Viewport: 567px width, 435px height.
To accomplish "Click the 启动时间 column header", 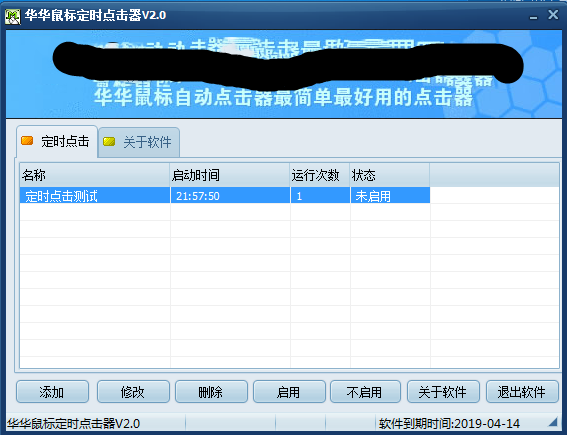I will pos(230,175).
